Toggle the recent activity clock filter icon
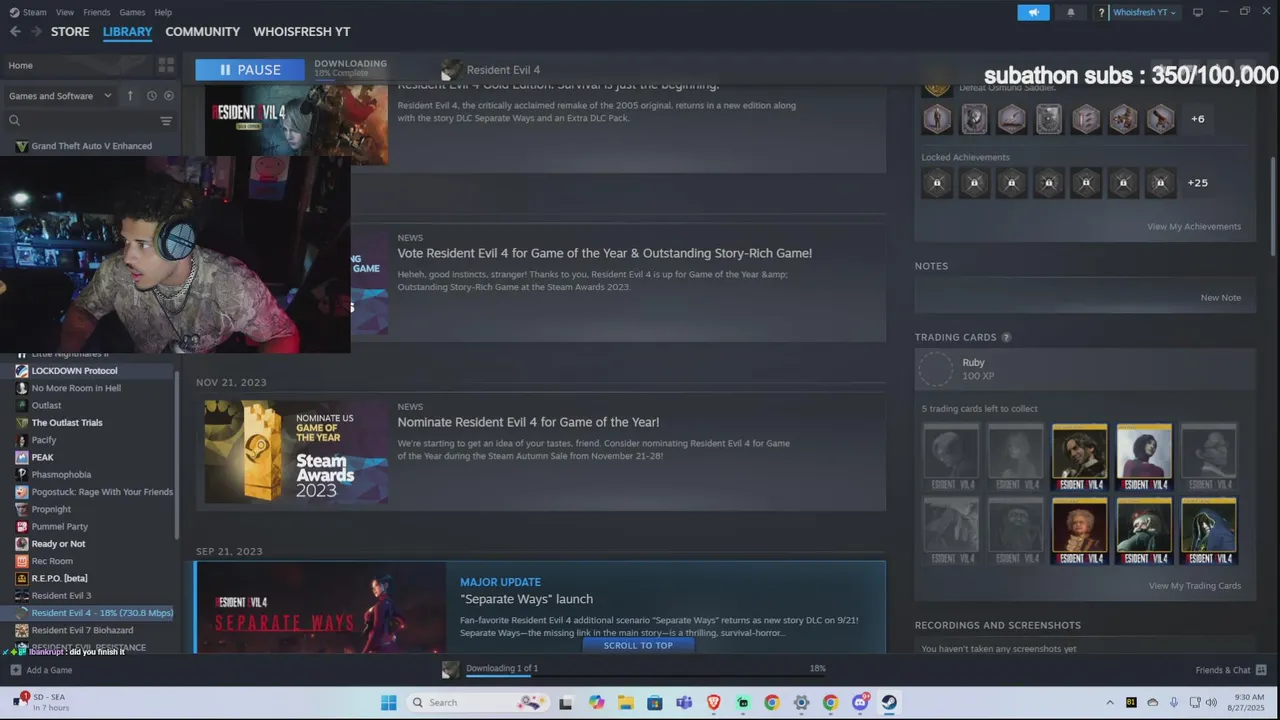Viewport: 1280px width, 720px height. click(152, 96)
